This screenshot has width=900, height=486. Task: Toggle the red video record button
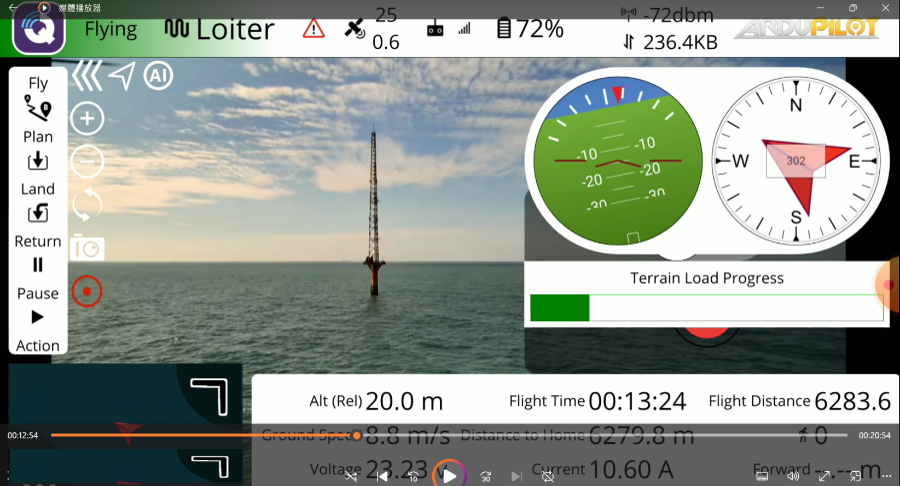(x=87, y=291)
